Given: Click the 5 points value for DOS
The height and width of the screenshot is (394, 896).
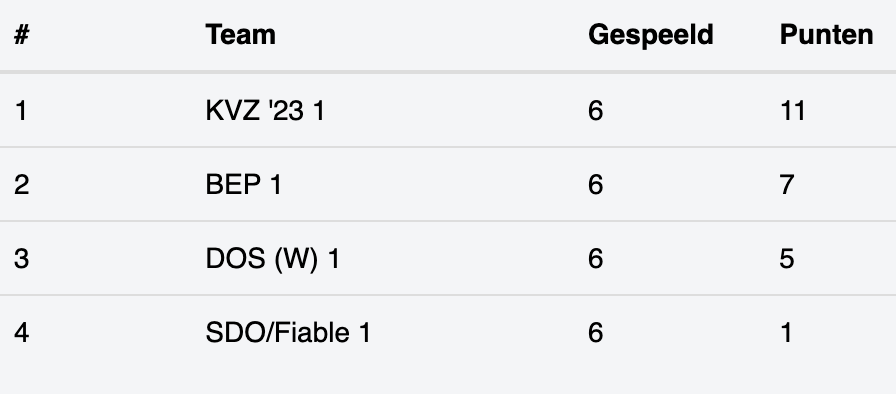Looking at the screenshot, I should point(787,259).
